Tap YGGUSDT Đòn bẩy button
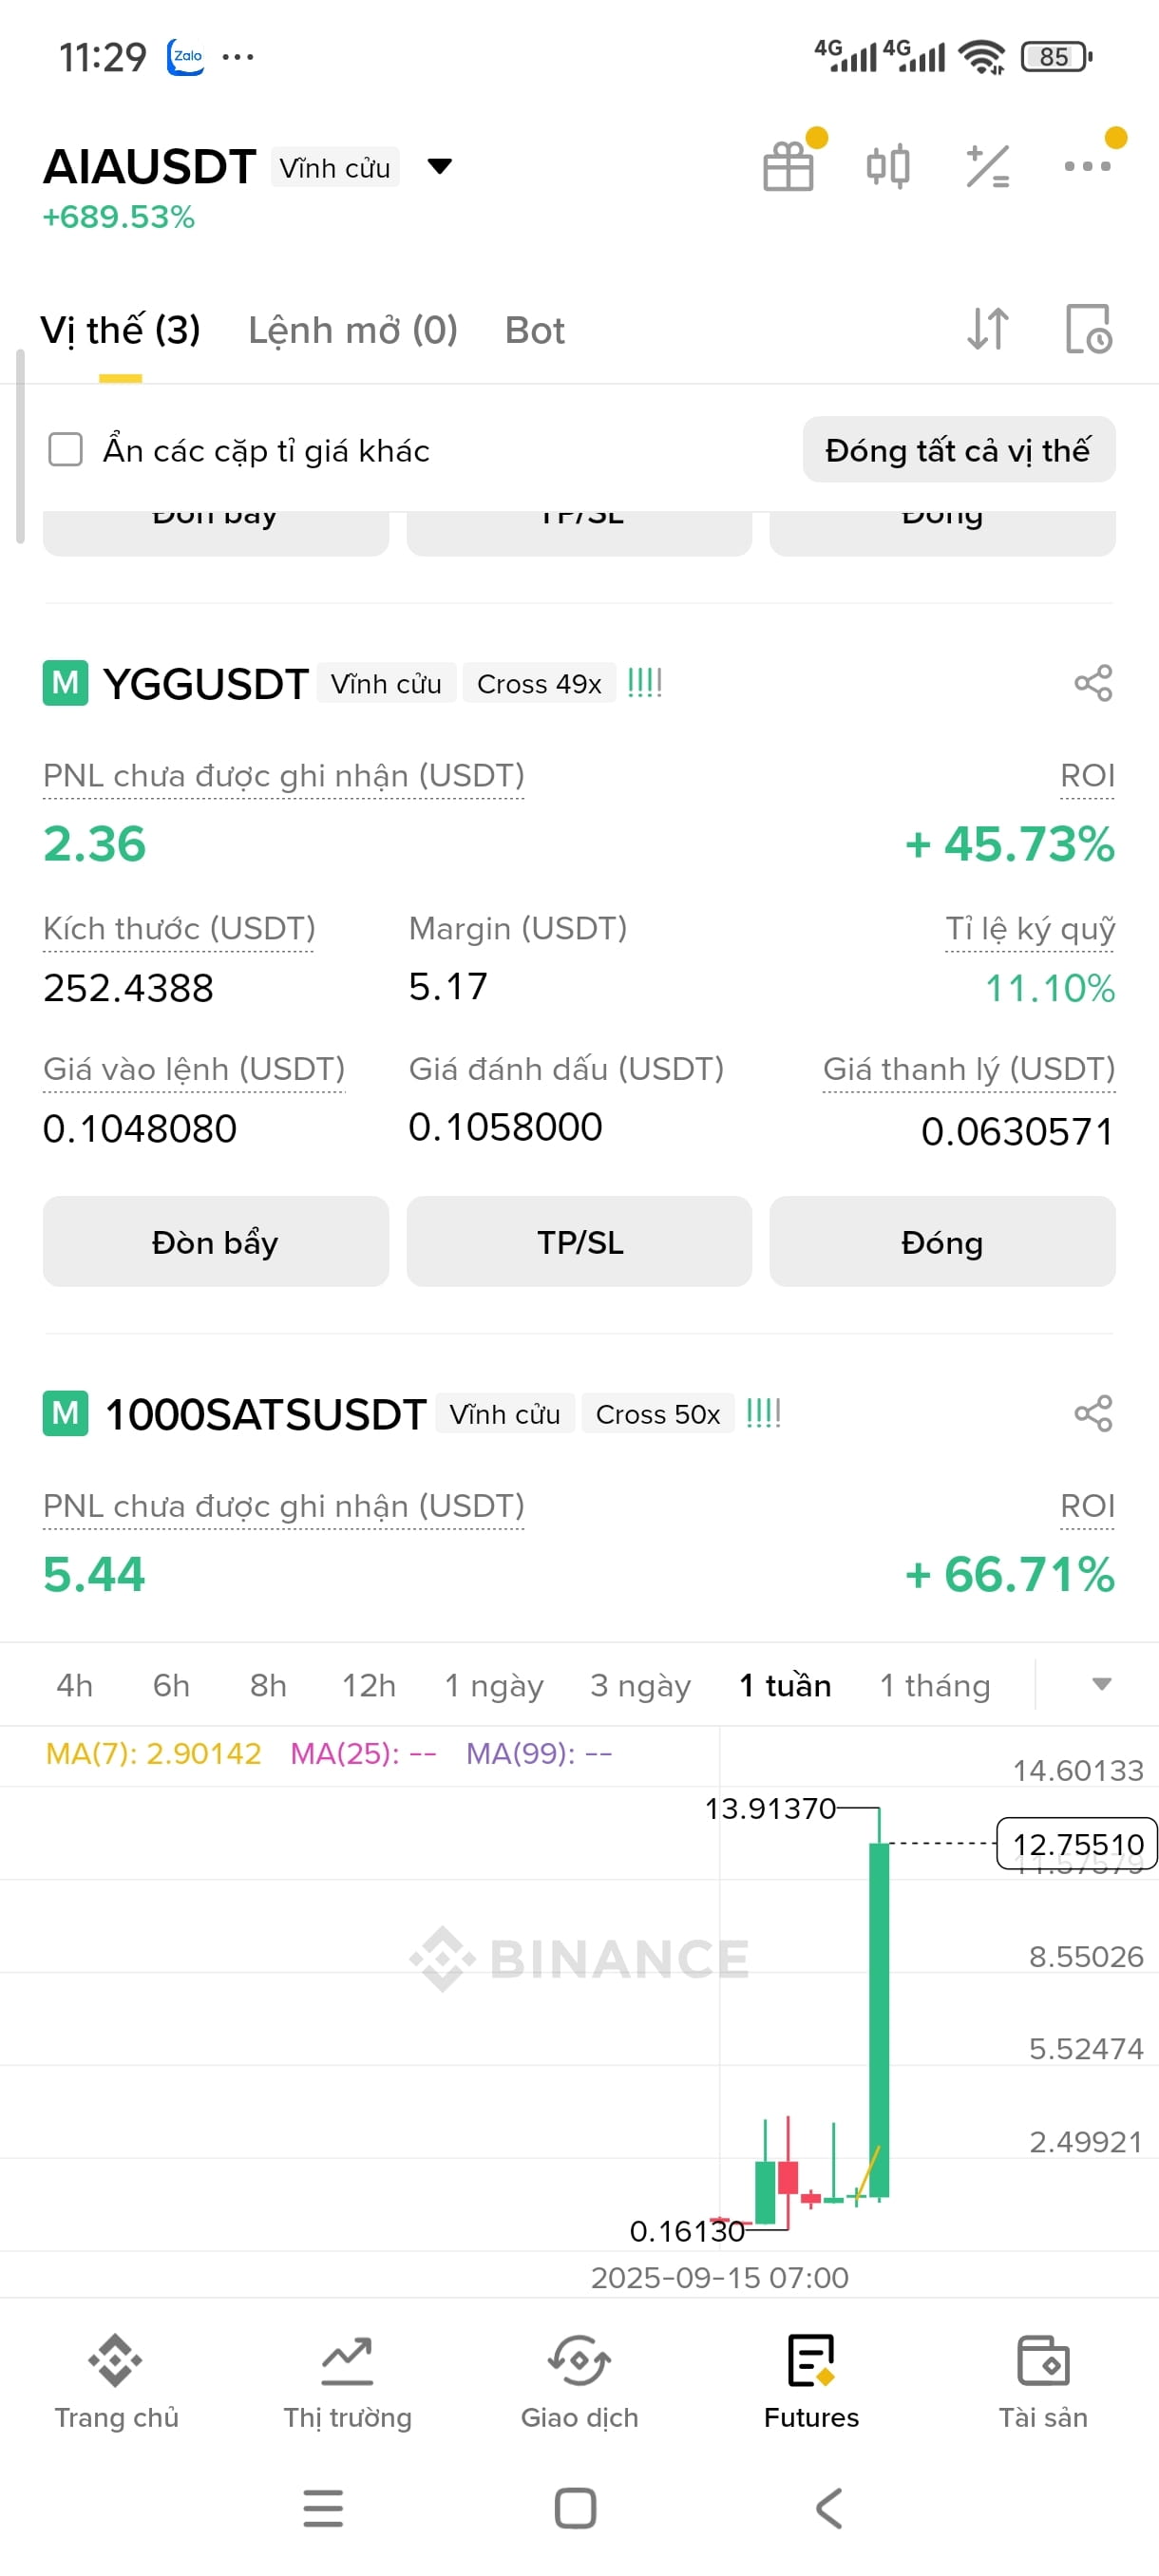Screen dimensions: 1159x2576 (215, 1241)
